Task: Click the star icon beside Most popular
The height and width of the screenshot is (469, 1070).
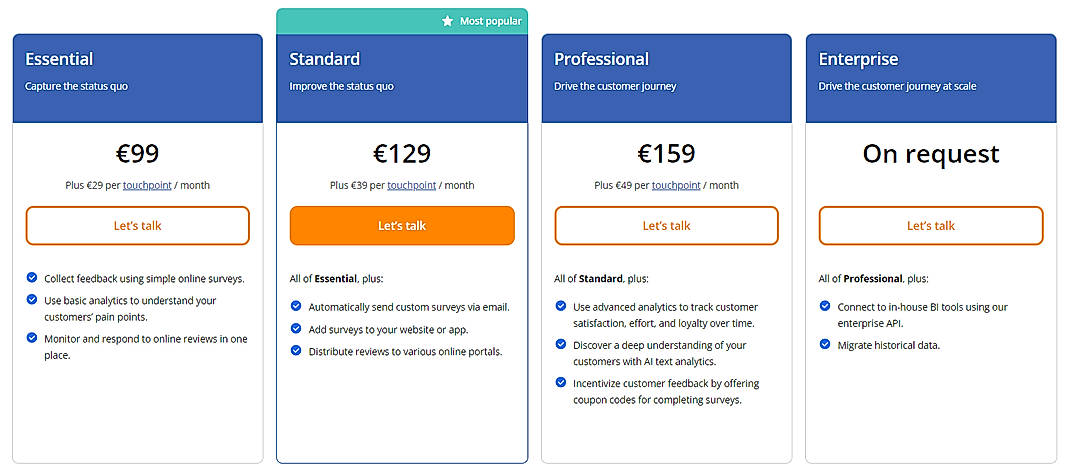Action: (448, 21)
